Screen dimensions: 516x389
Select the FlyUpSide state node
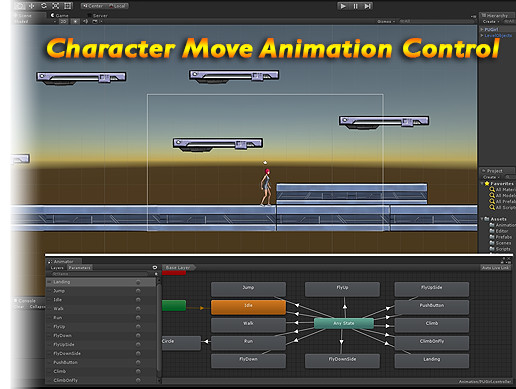pyautogui.click(x=432, y=289)
